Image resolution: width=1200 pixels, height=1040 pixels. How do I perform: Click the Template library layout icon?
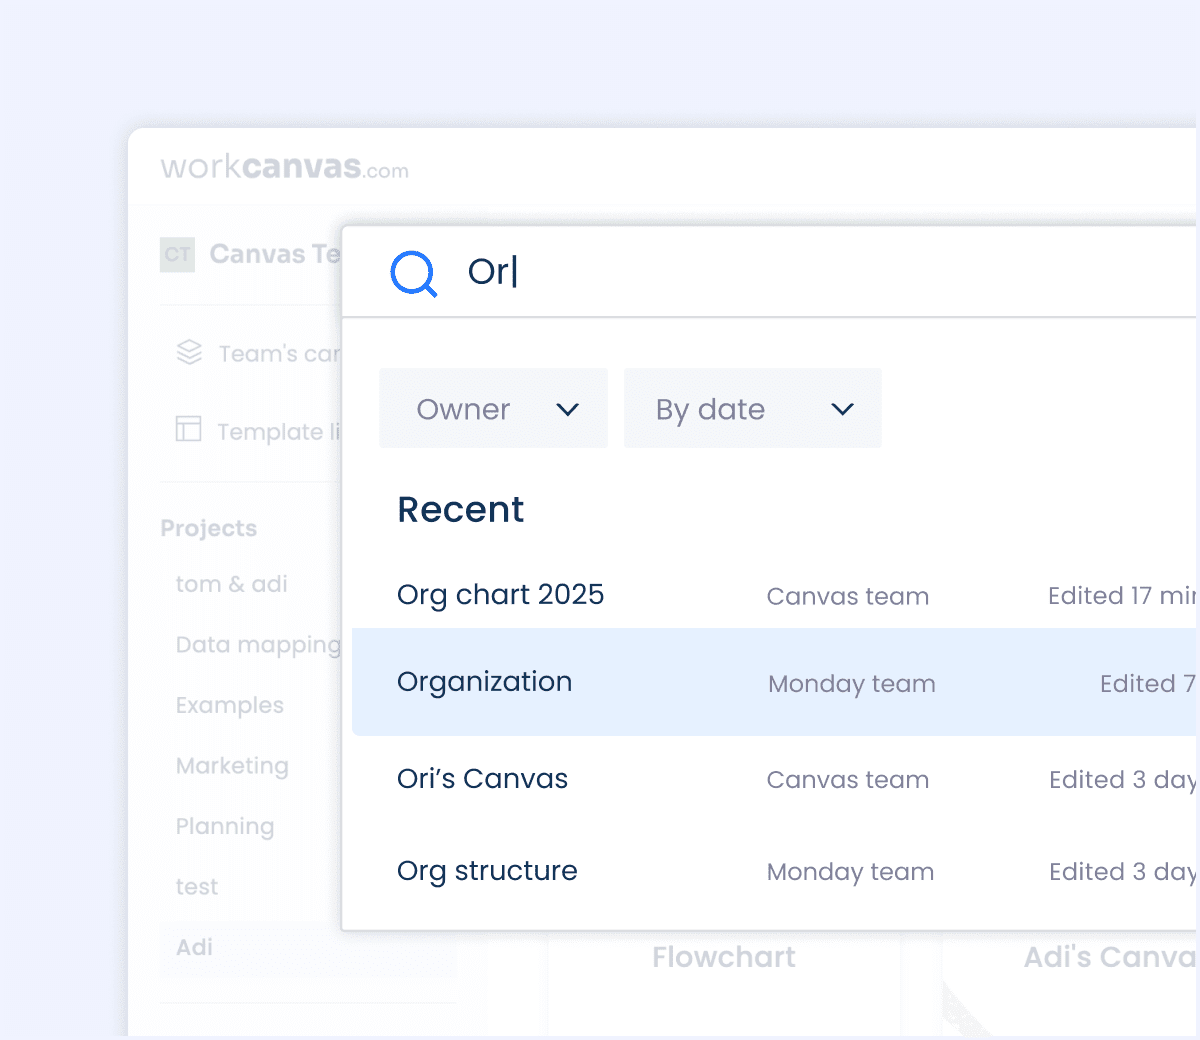189,429
